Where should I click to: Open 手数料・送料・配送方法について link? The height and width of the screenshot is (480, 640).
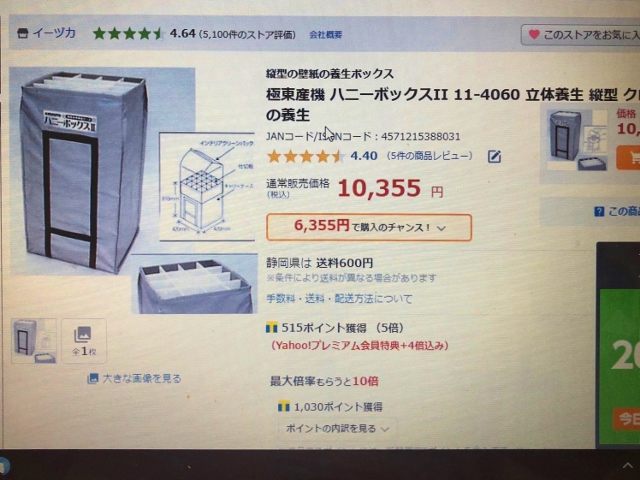pyautogui.click(x=339, y=298)
